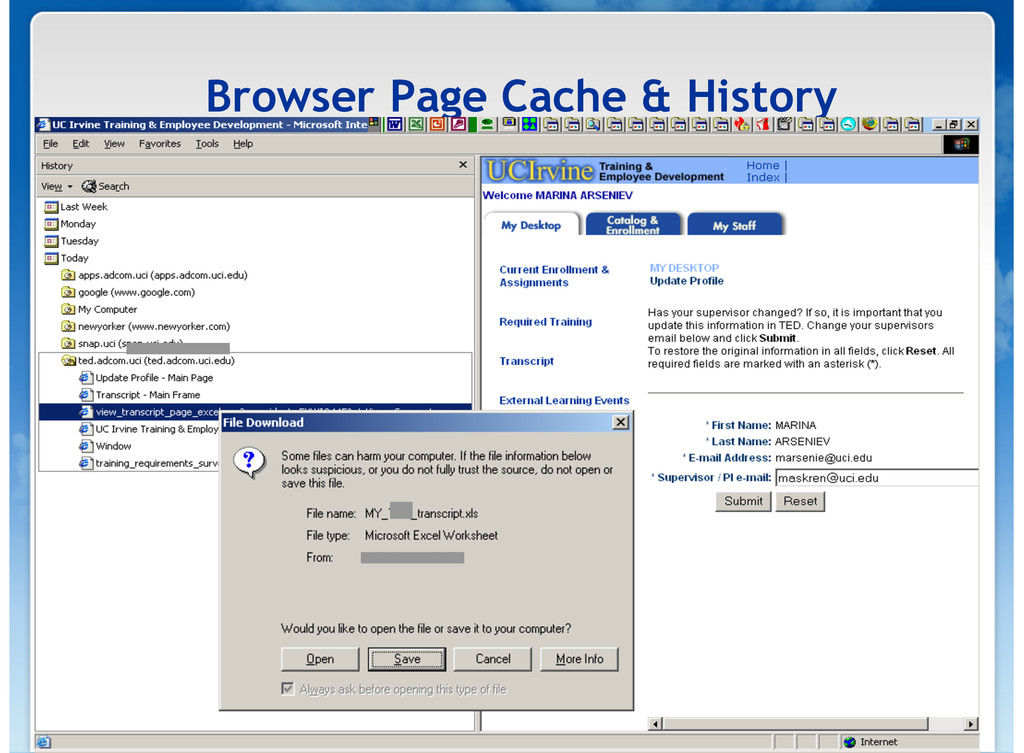Open the Transcript link in the sidebar
The height and width of the screenshot is (753, 1024).
click(526, 360)
